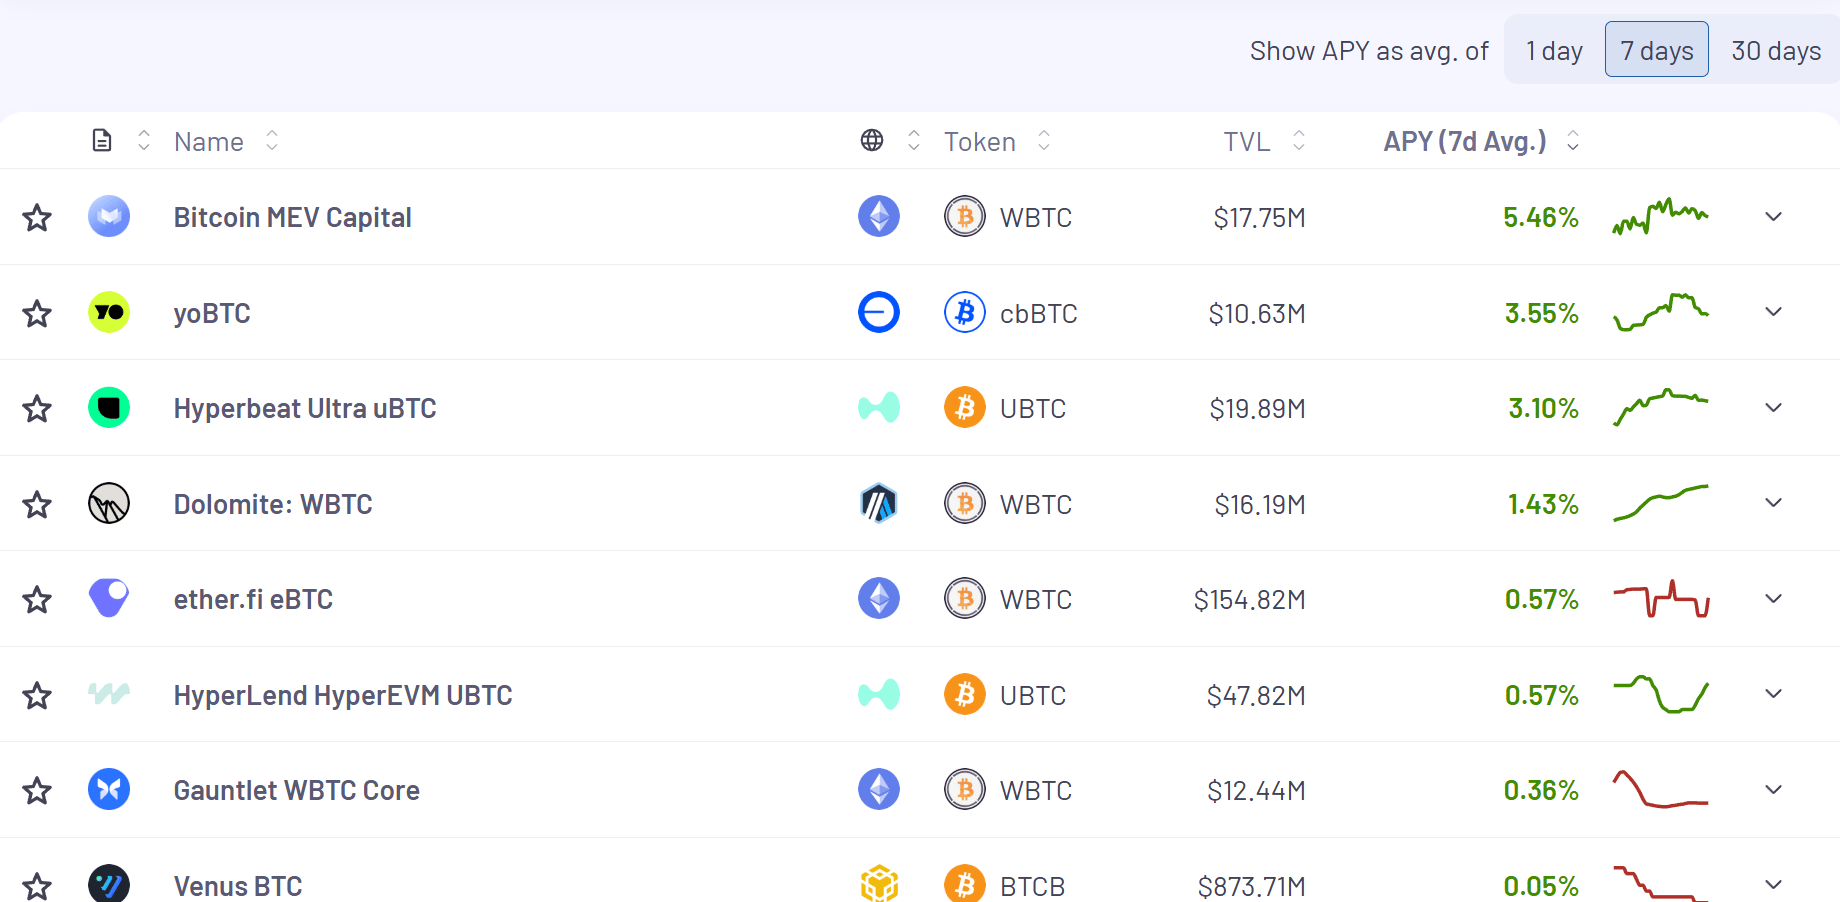View the ether.fi eBTC APY sparkline chart
Viewport: 1840px width, 902px height.
(x=1660, y=598)
